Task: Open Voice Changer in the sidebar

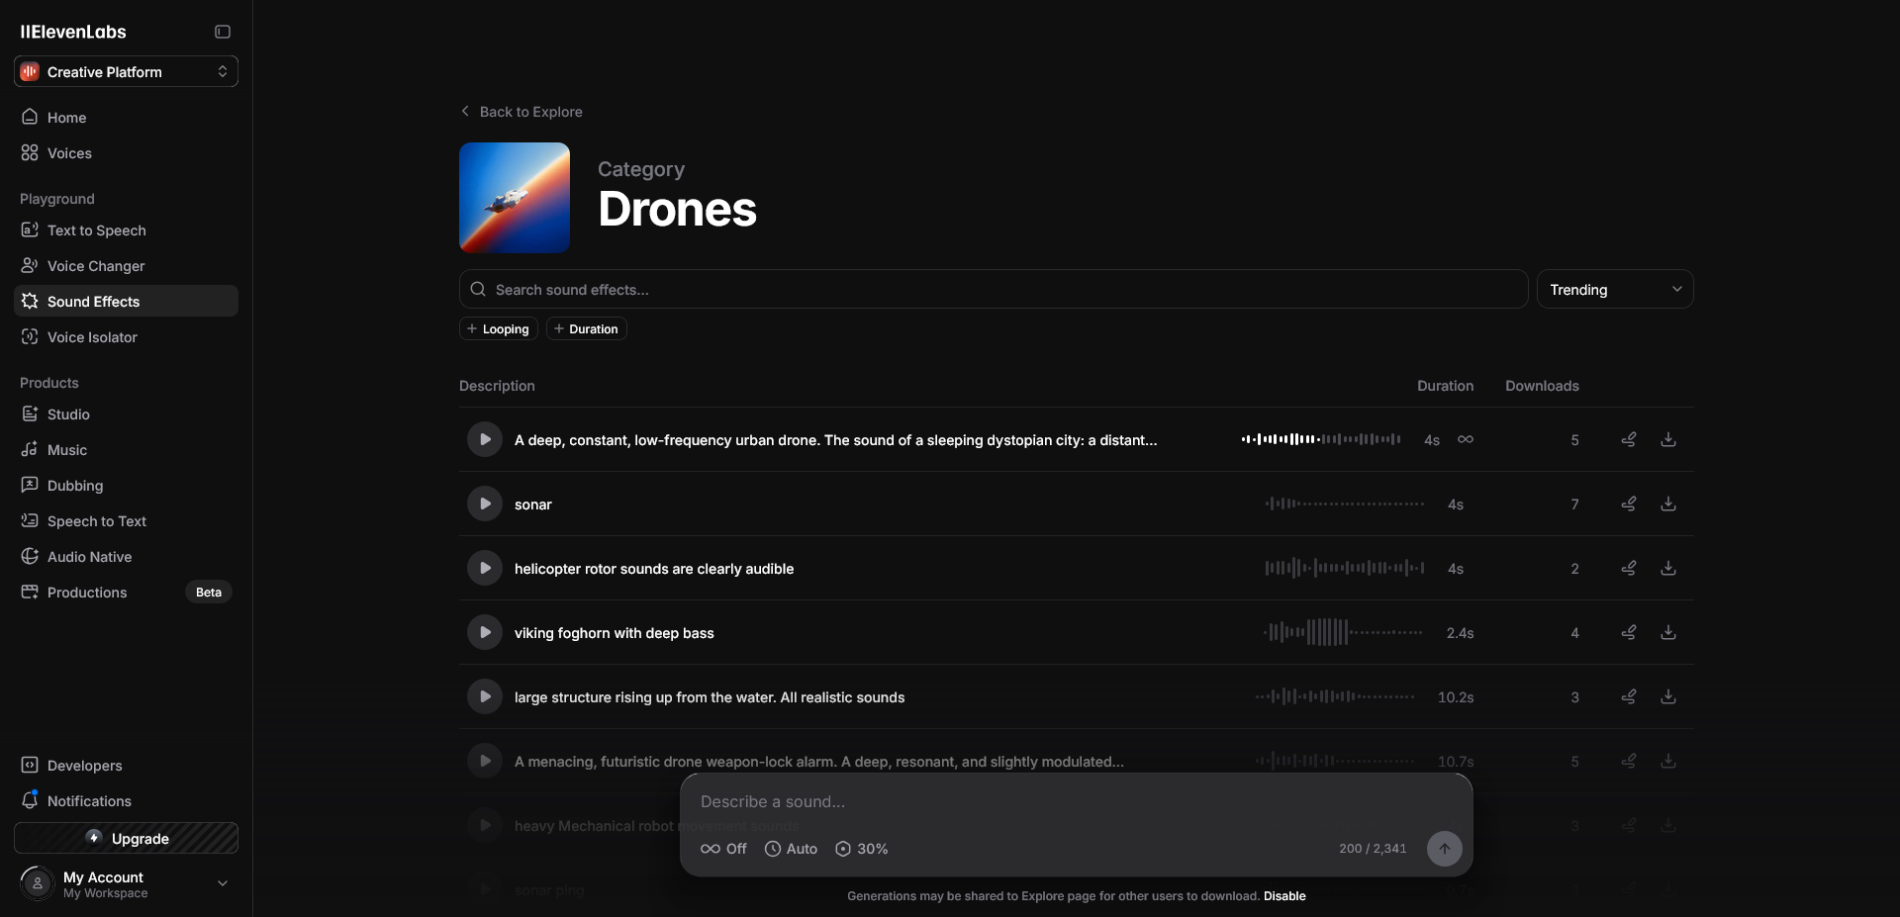Action: point(96,266)
